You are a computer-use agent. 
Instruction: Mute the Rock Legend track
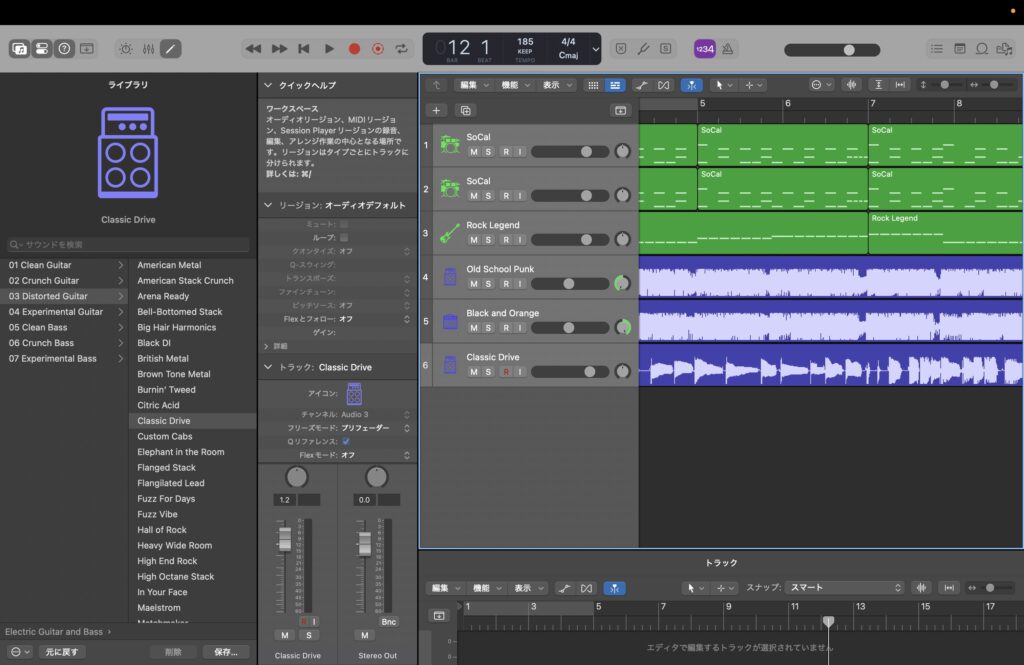tap(473, 240)
